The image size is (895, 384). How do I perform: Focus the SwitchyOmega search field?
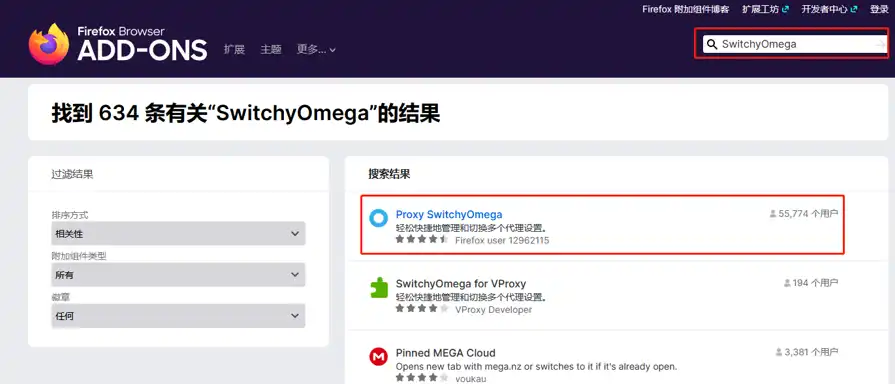pyautogui.click(x=796, y=44)
